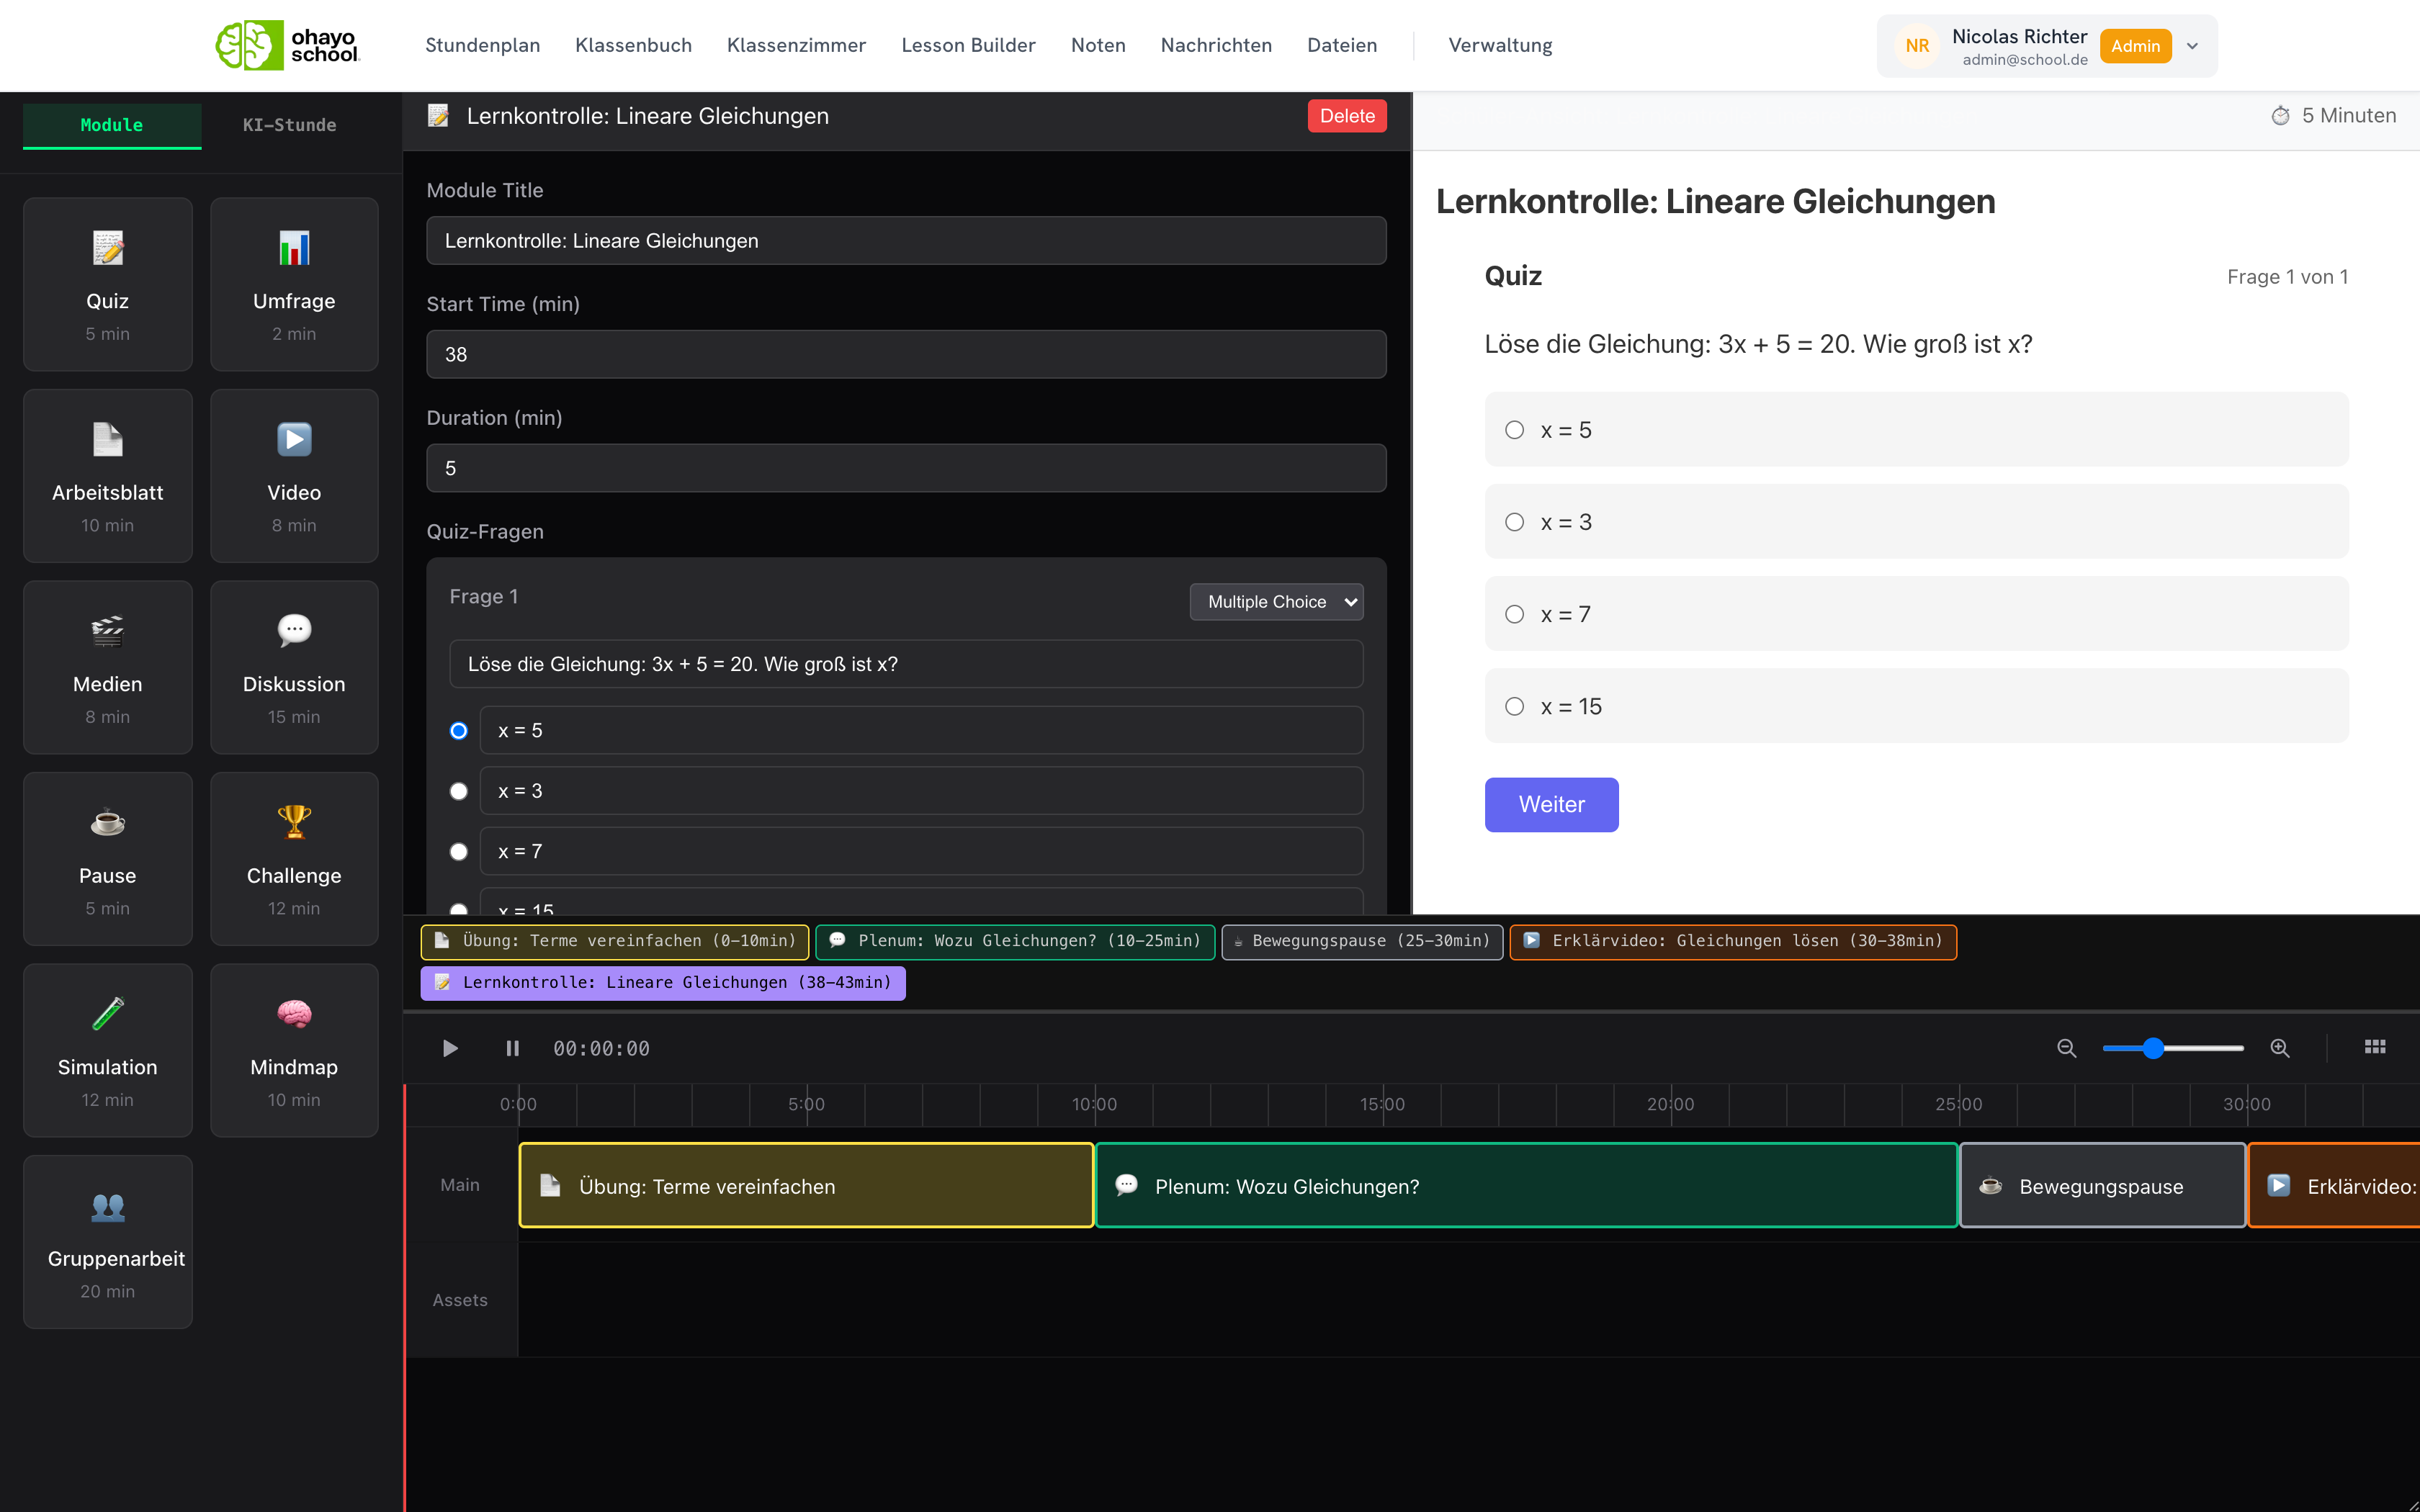Click the Module Title input field
Viewport: 2420px width, 1512px height.
pos(906,241)
